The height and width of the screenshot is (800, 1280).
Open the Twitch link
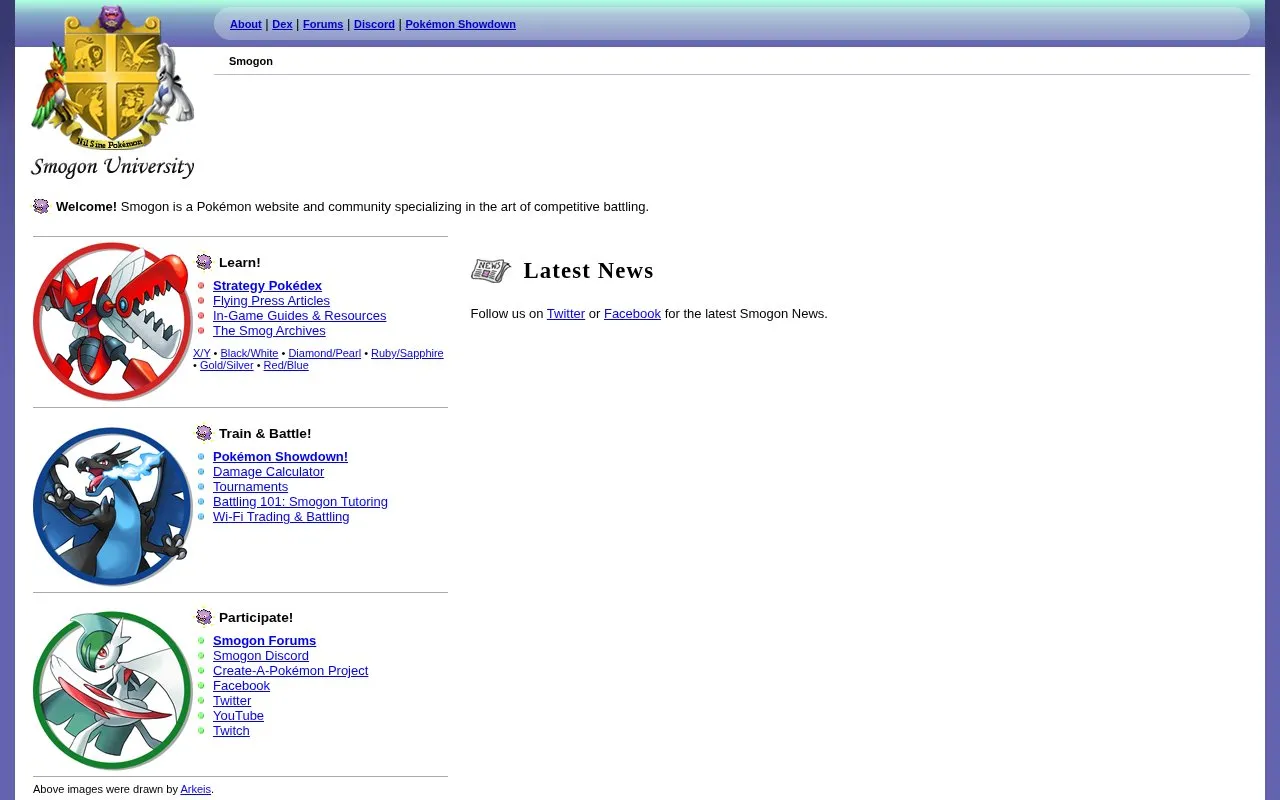pos(231,730)
